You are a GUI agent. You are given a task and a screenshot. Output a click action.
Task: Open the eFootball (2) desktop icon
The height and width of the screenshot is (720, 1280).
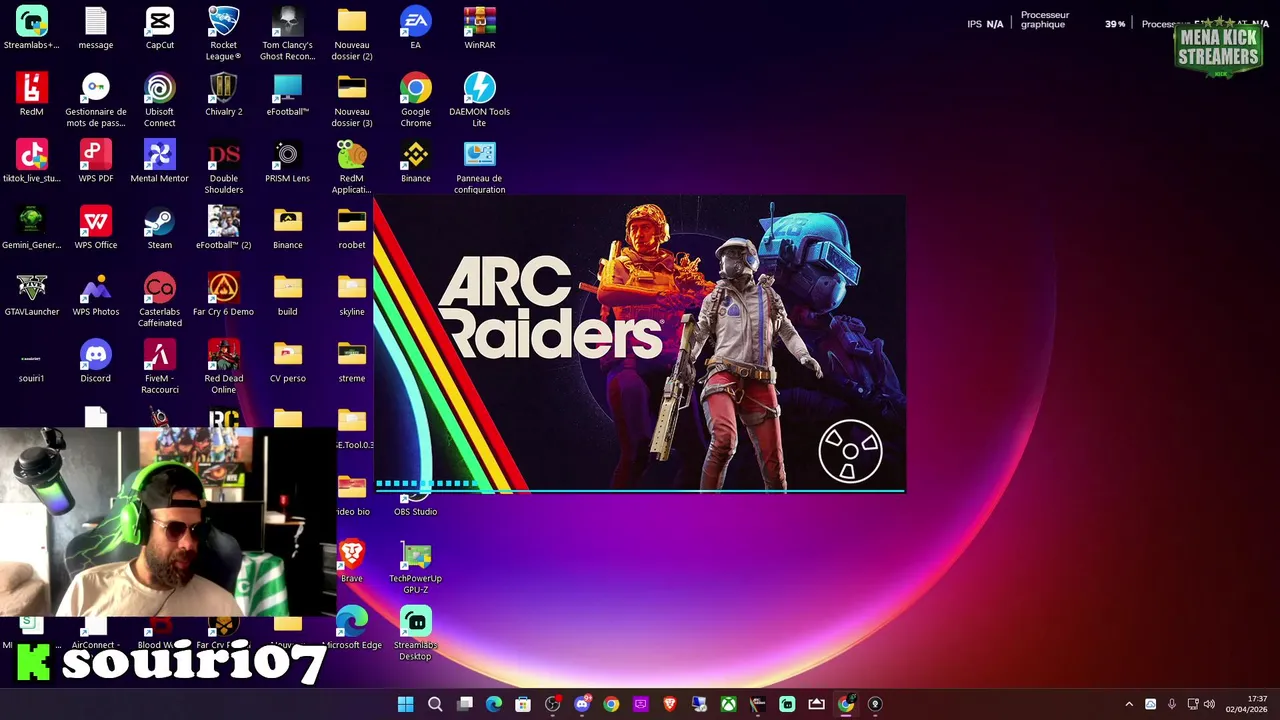(x=224, y=228)
